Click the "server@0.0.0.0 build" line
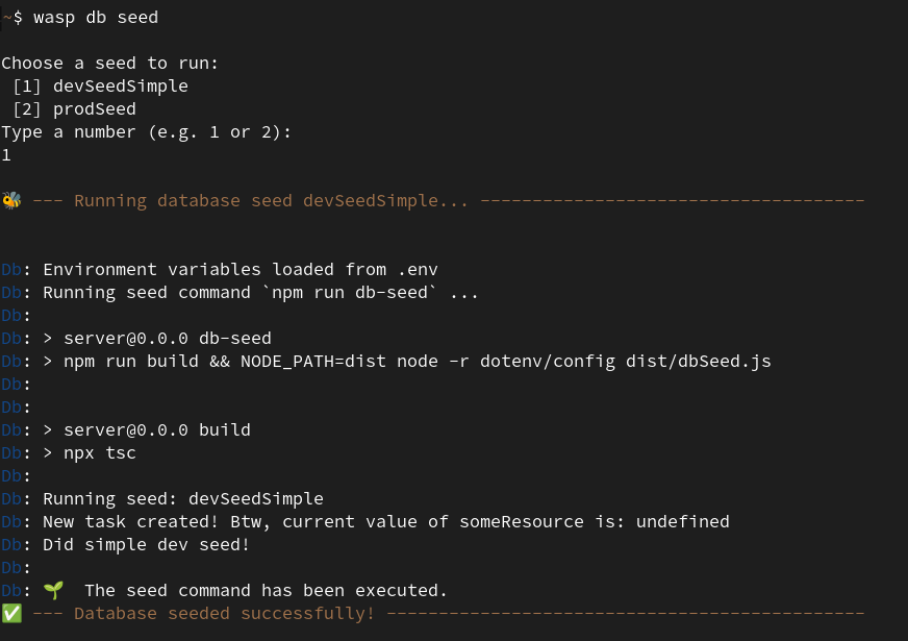Viewport: 908px width, 641px height. [157, 430]
